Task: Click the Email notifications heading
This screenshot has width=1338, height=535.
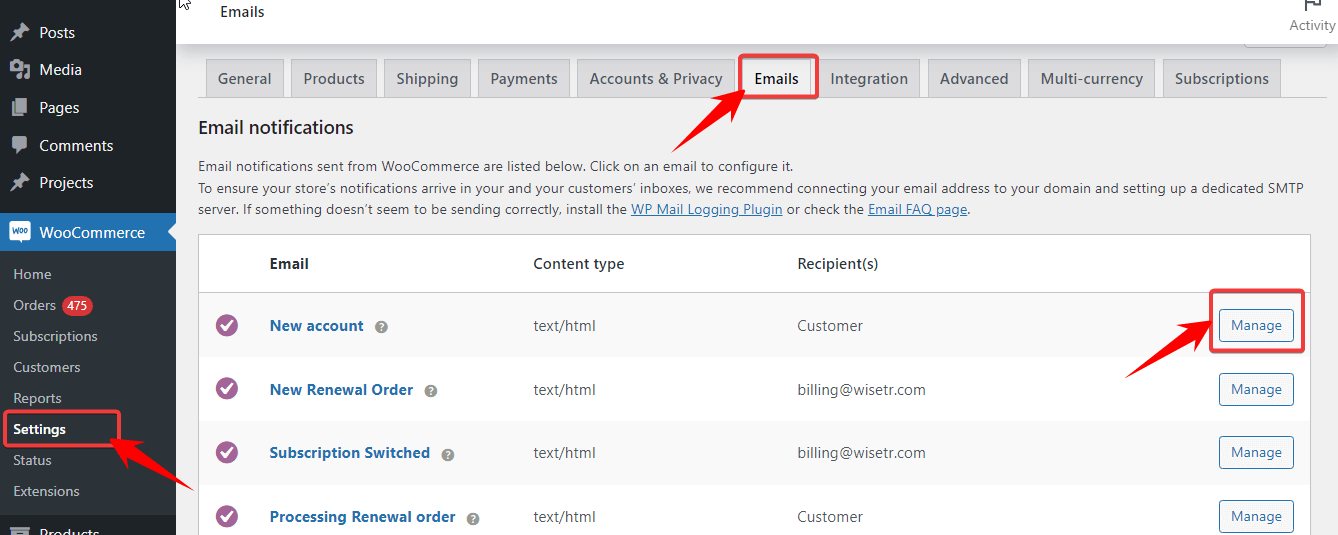Action: 276,128
